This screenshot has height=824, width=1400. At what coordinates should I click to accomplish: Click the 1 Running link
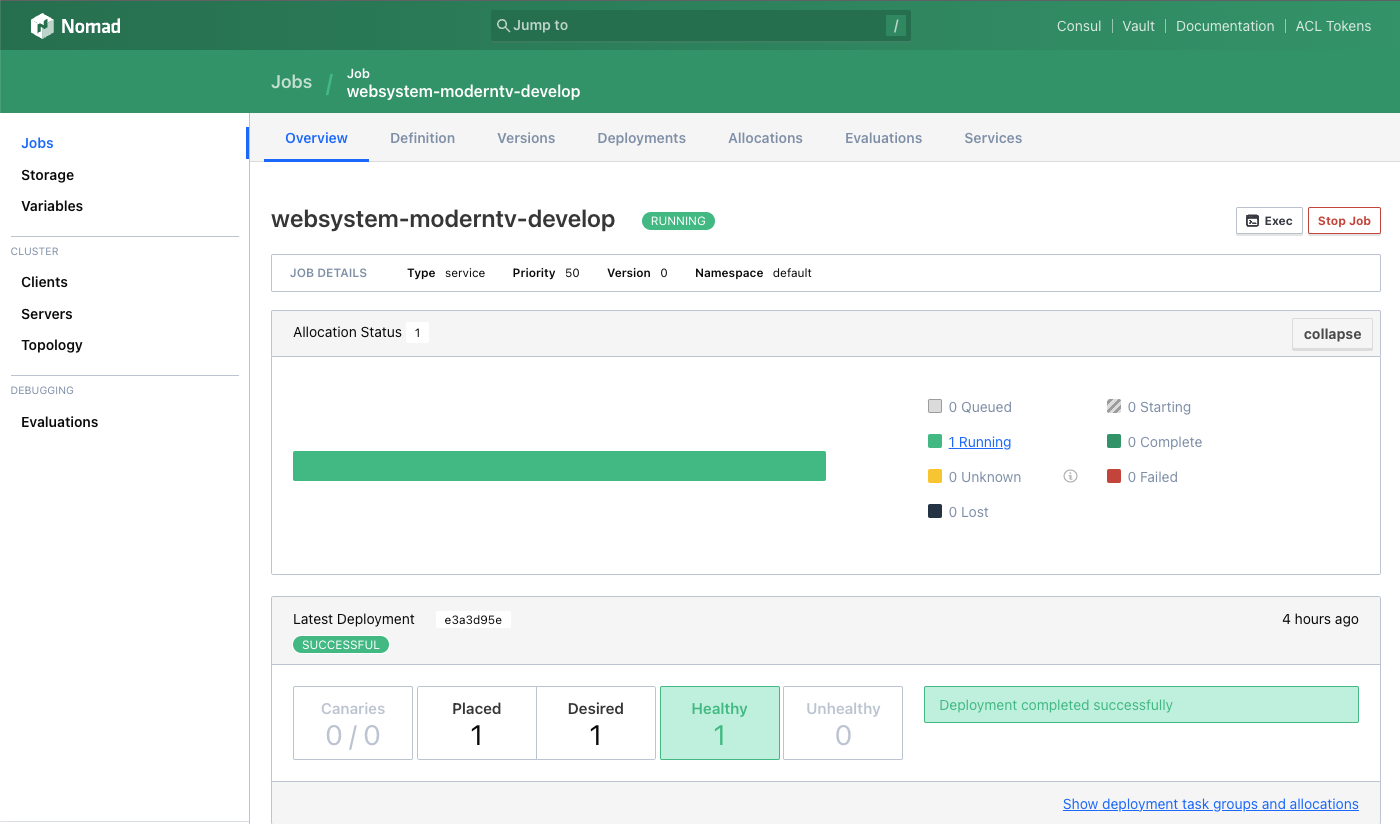(980, 442)
